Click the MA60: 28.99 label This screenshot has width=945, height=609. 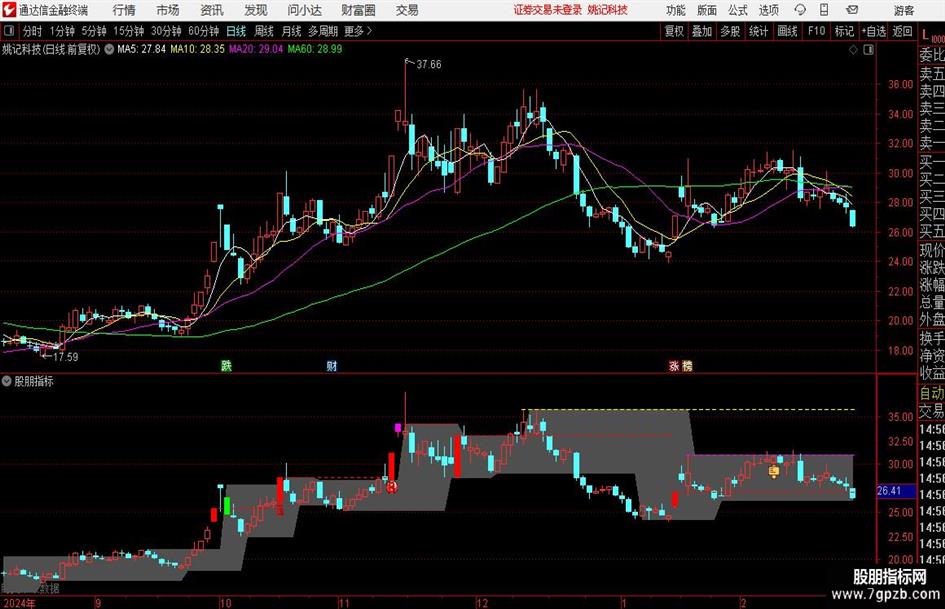(315, 49)
